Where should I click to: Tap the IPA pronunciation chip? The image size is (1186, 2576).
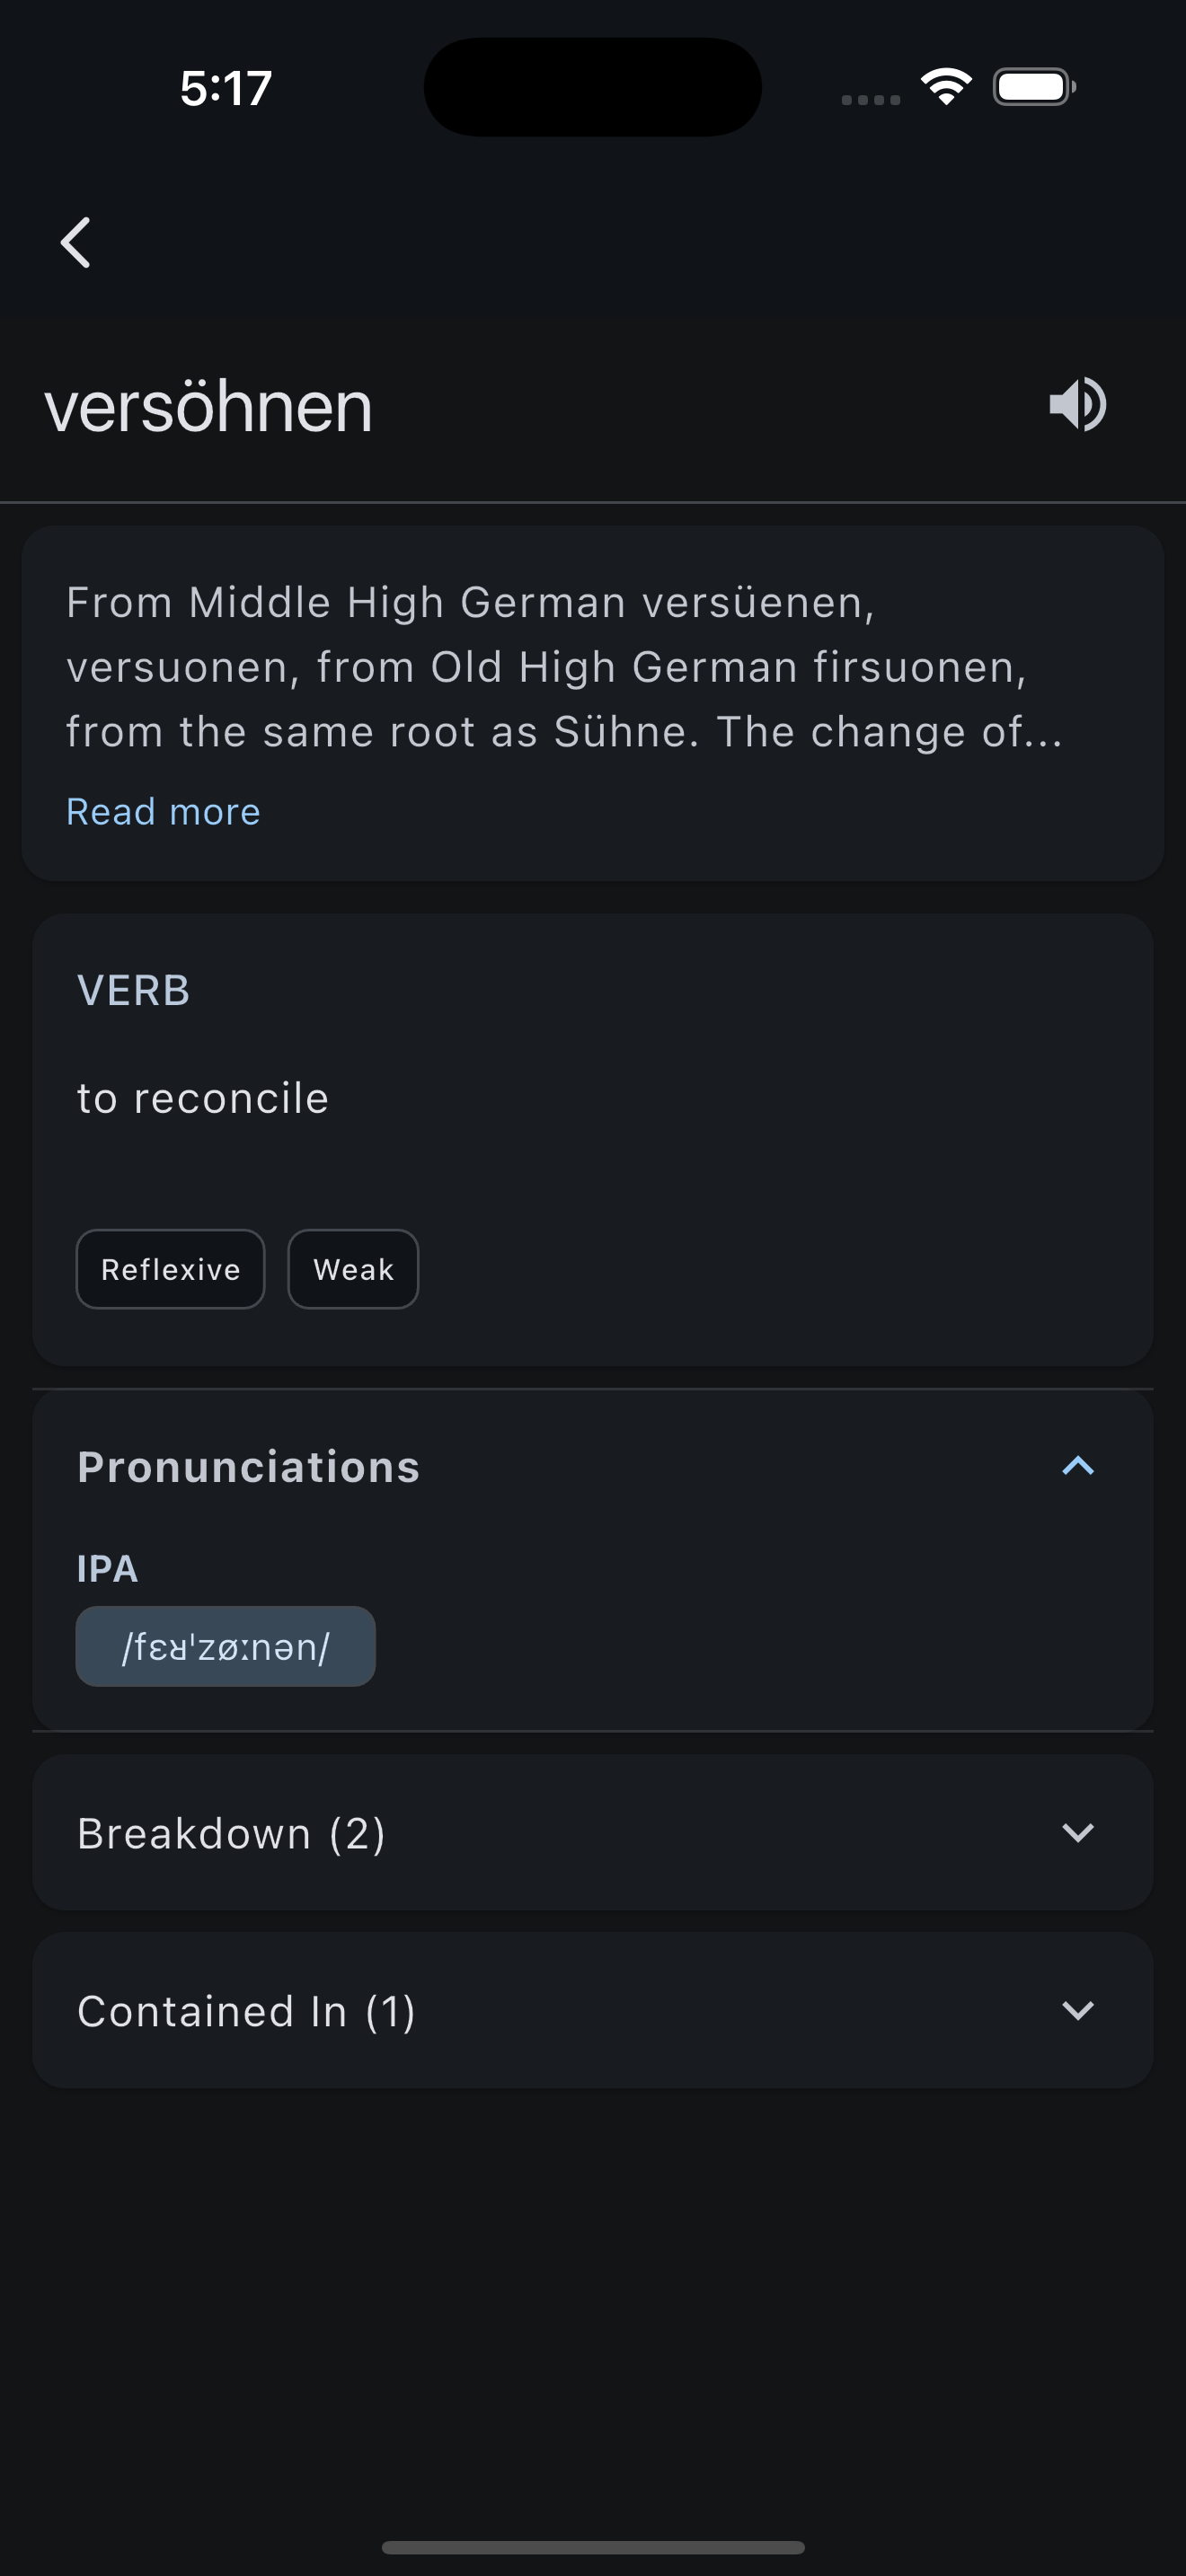pyautogui.click(x=226, y=1646)
